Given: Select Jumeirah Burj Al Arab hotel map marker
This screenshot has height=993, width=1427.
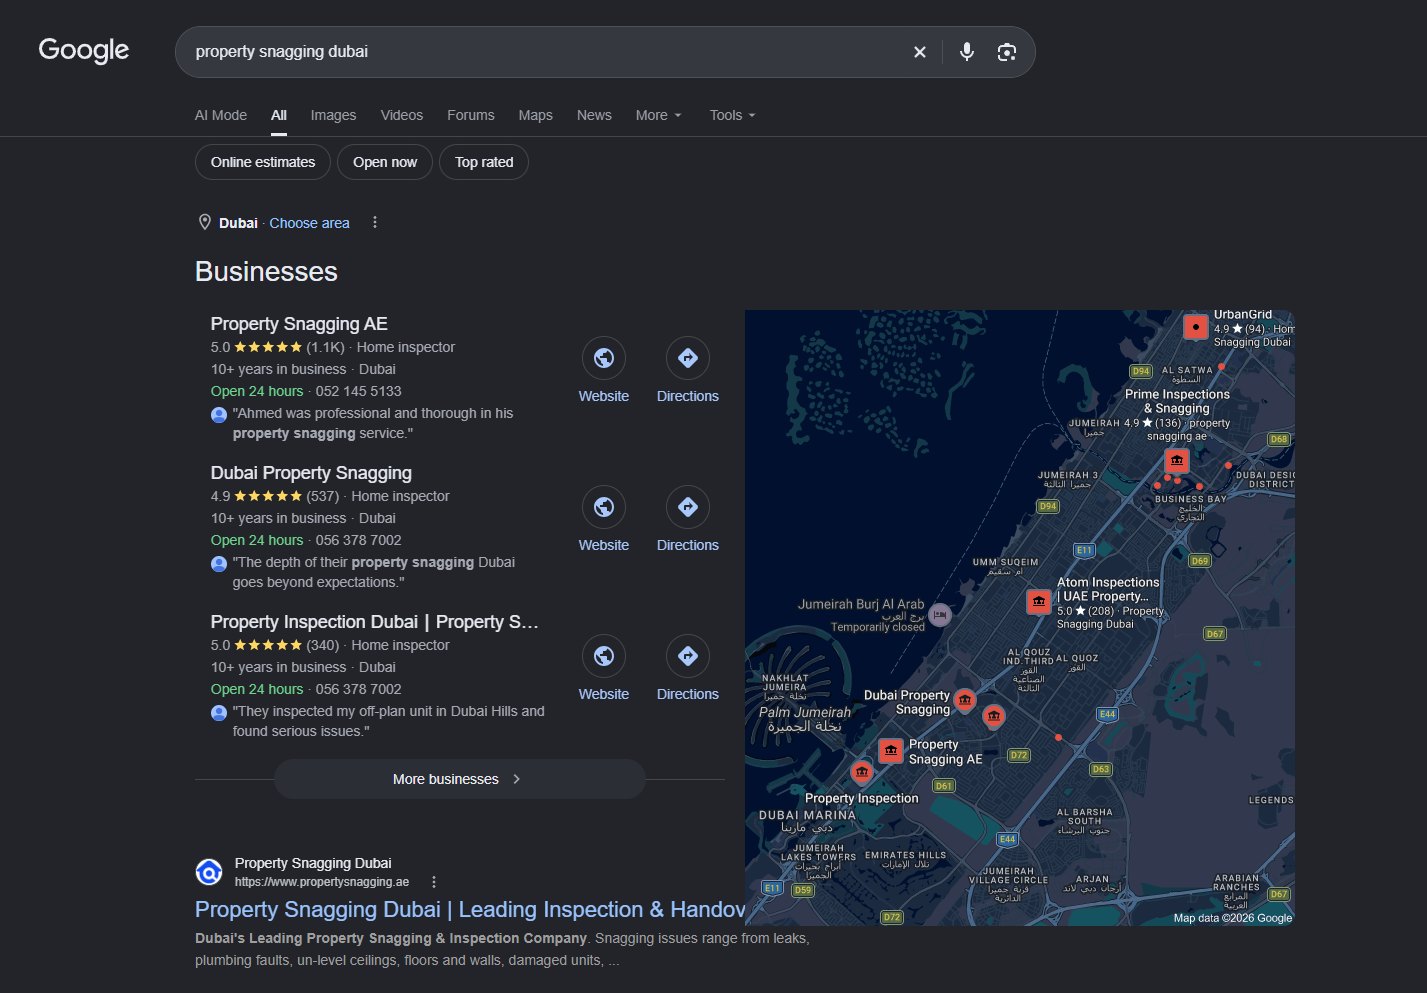Looking at the screenshot, I should pos(939,615).
